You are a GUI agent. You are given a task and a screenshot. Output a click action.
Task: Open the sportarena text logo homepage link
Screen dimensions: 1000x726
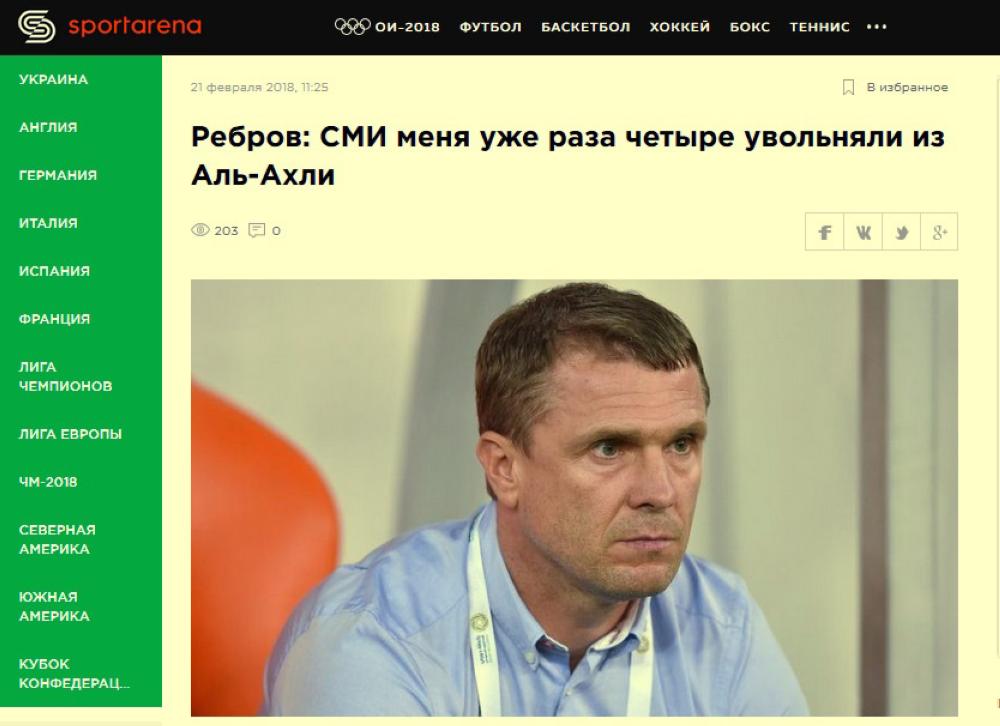click(x=135, y=26)
